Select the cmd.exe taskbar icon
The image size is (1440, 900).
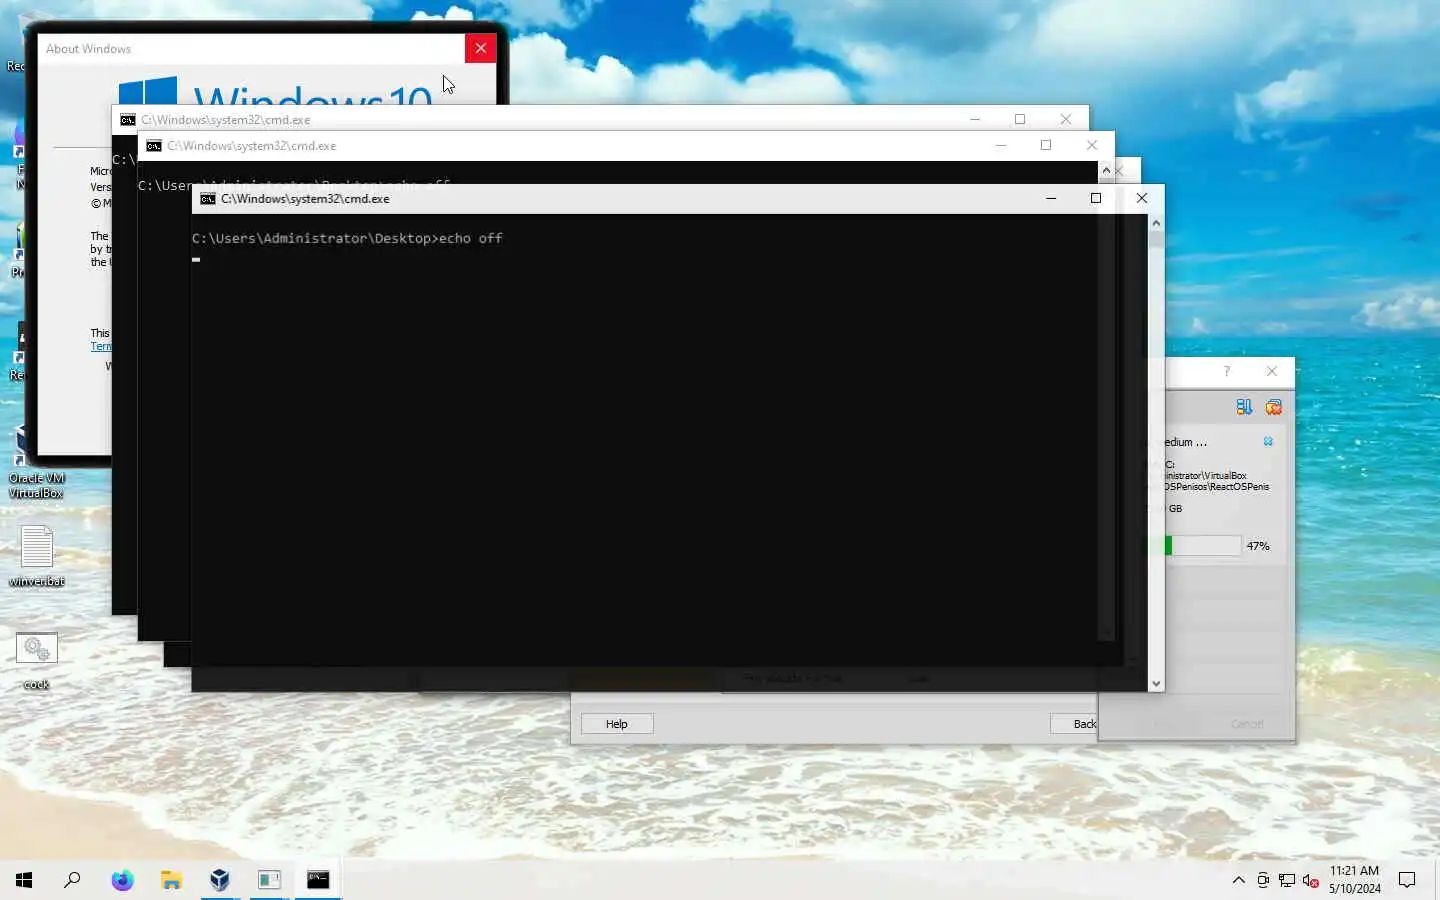click(318, 880)
